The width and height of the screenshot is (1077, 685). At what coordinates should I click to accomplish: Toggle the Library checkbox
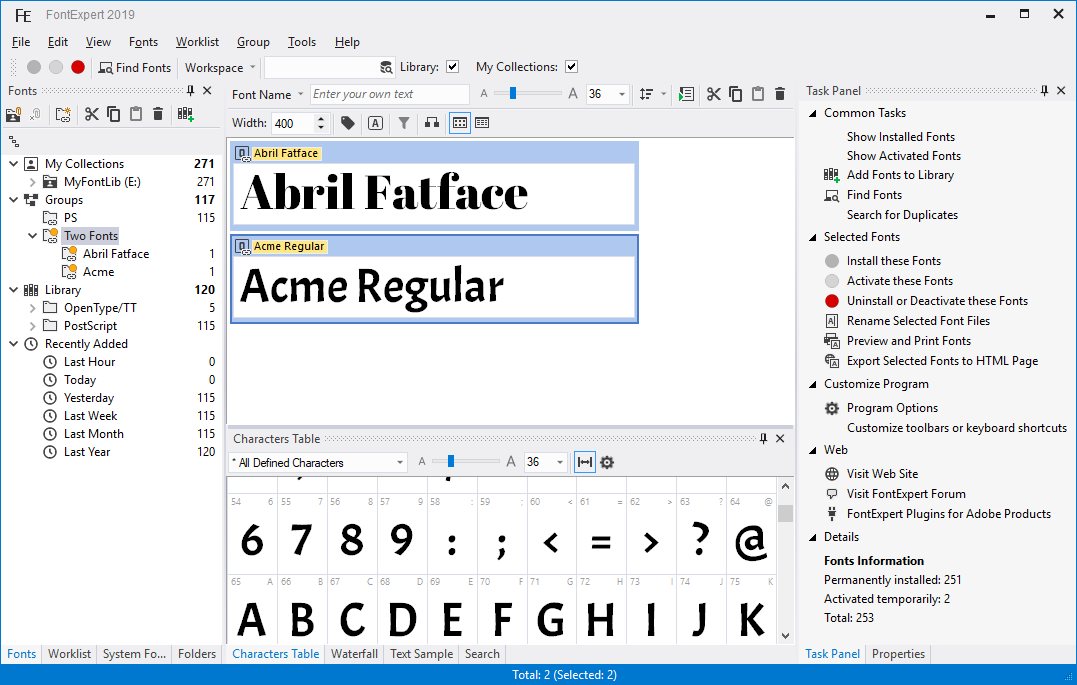pos(452,67)
